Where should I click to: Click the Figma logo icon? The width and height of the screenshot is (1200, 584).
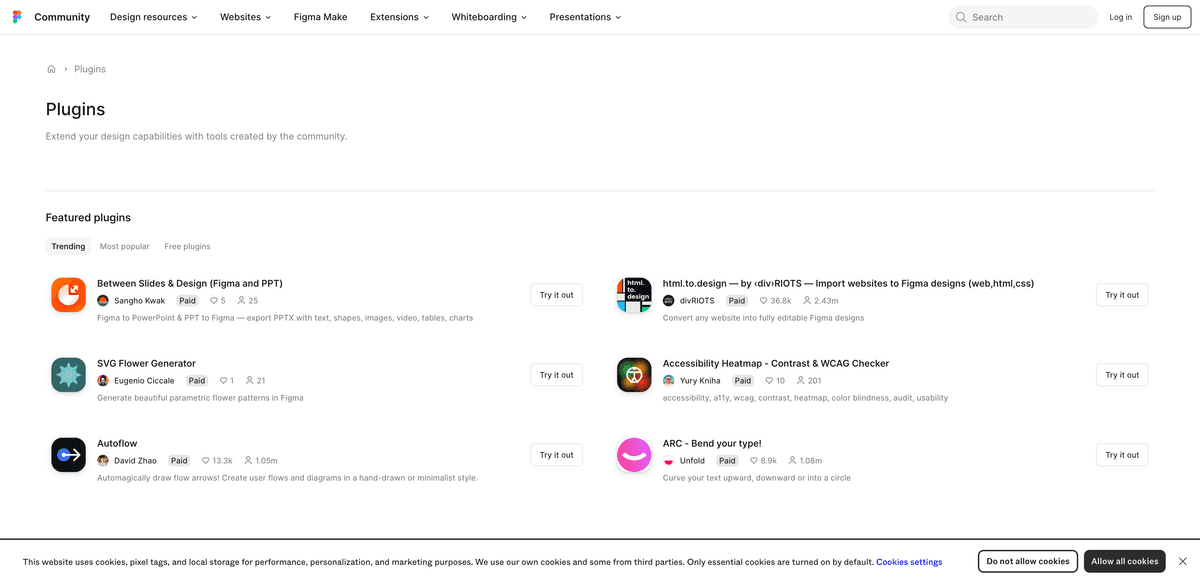18,17
